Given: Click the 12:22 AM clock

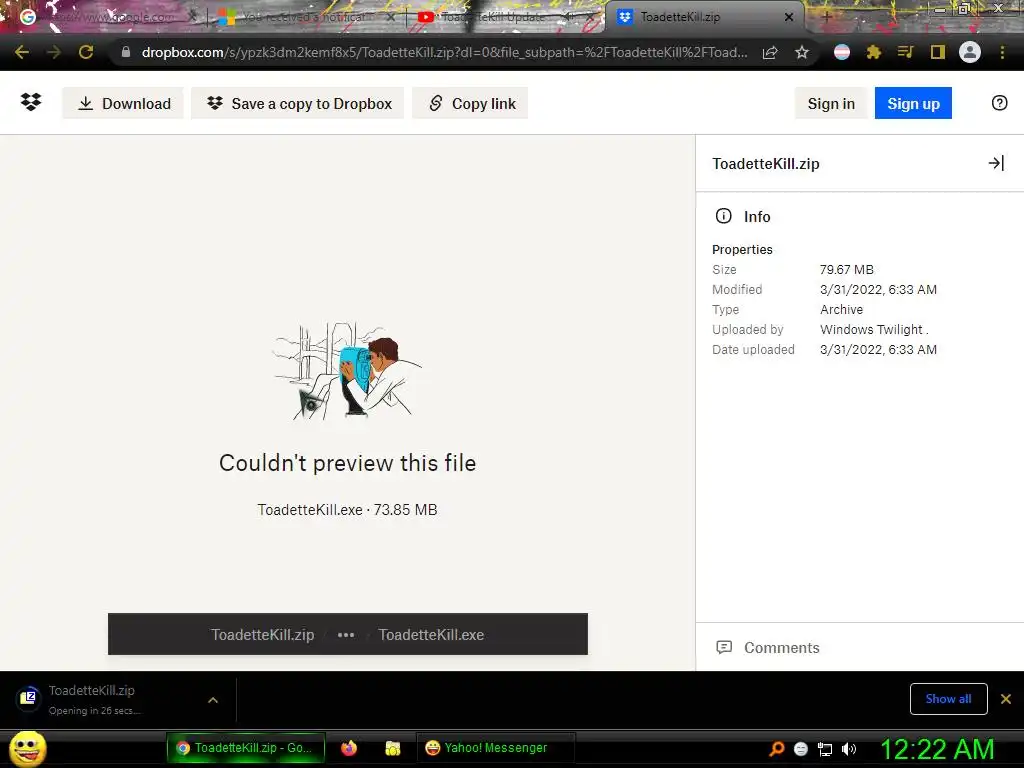Looking at the screenshot, I should [937, 749].
